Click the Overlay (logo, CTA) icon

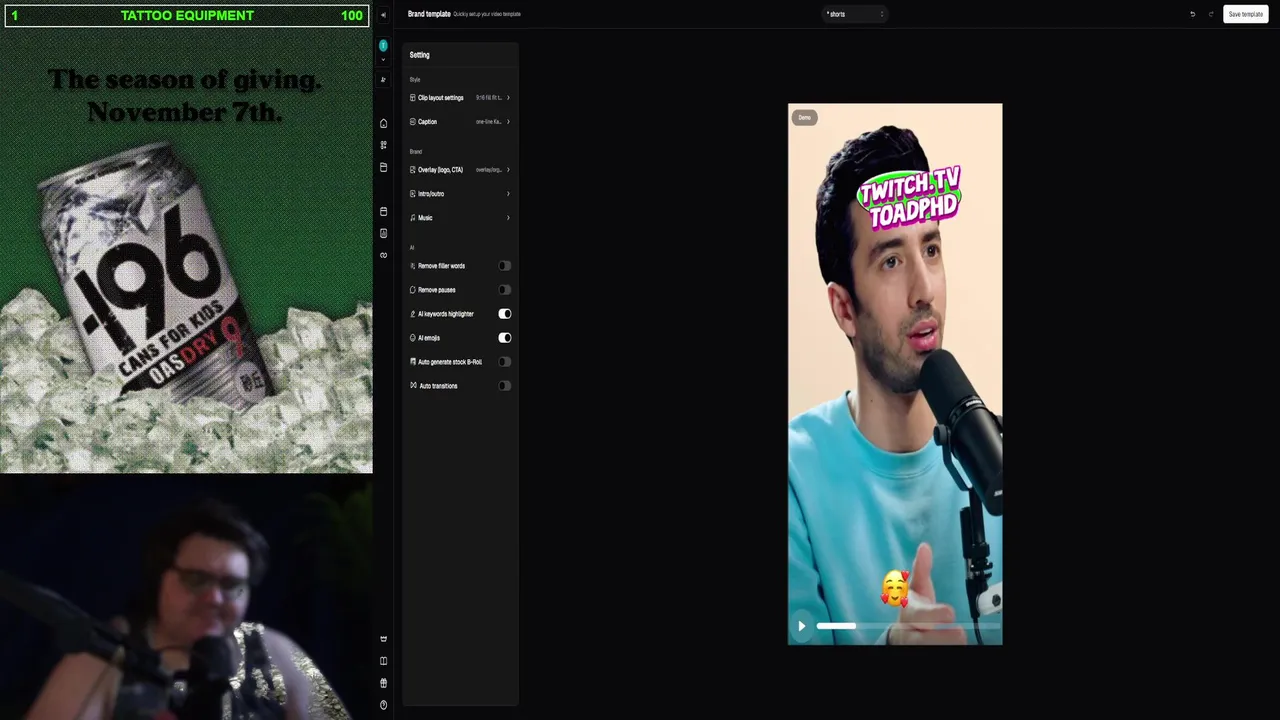(x=413, y=170)
